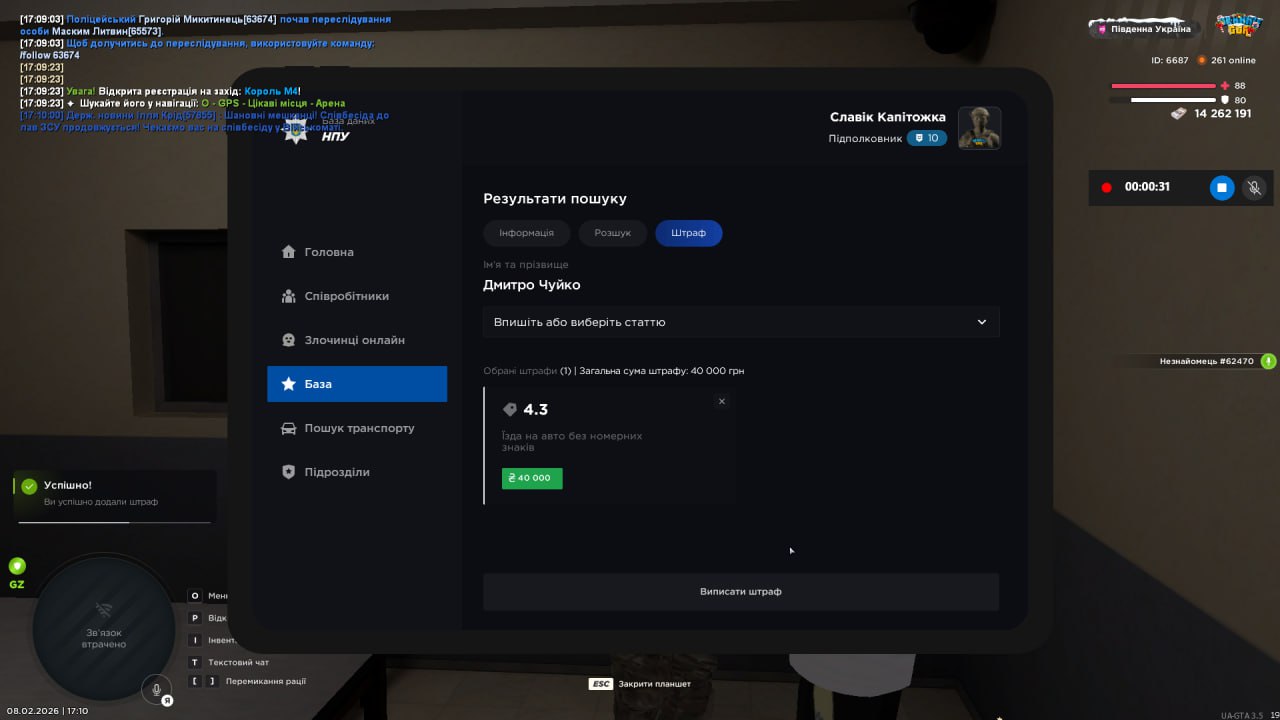
Task: Click the star icon beside База
Action: [x=289, y=384]
